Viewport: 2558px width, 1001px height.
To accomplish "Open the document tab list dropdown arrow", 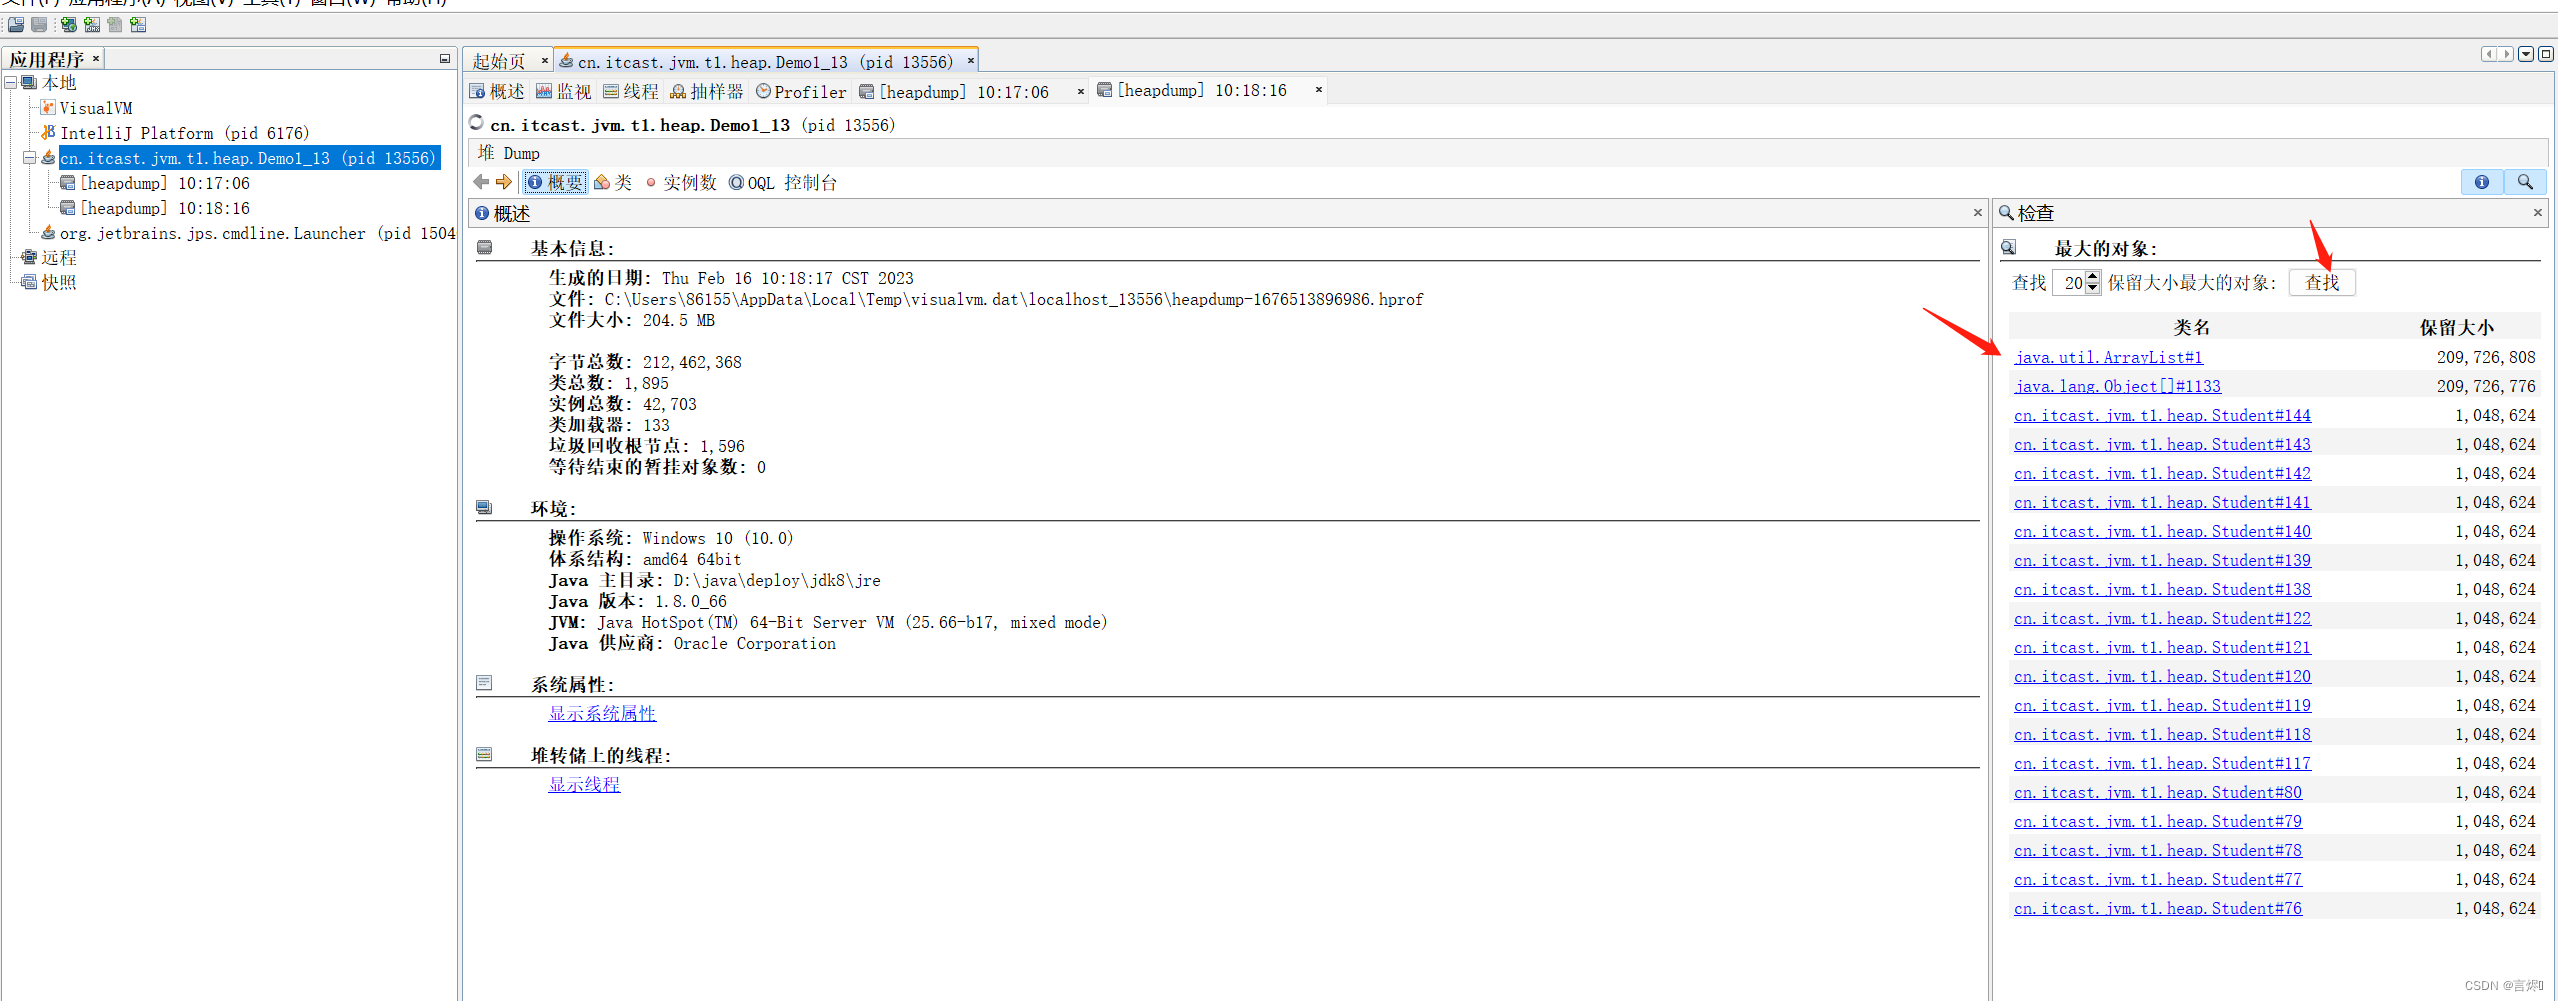I will point(2526,54).
